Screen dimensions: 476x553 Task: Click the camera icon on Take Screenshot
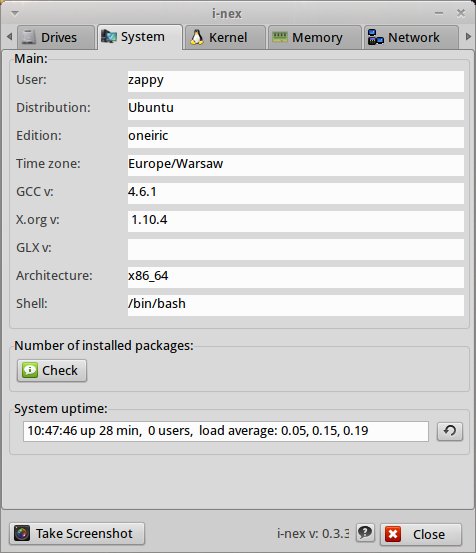pos(22,533)
